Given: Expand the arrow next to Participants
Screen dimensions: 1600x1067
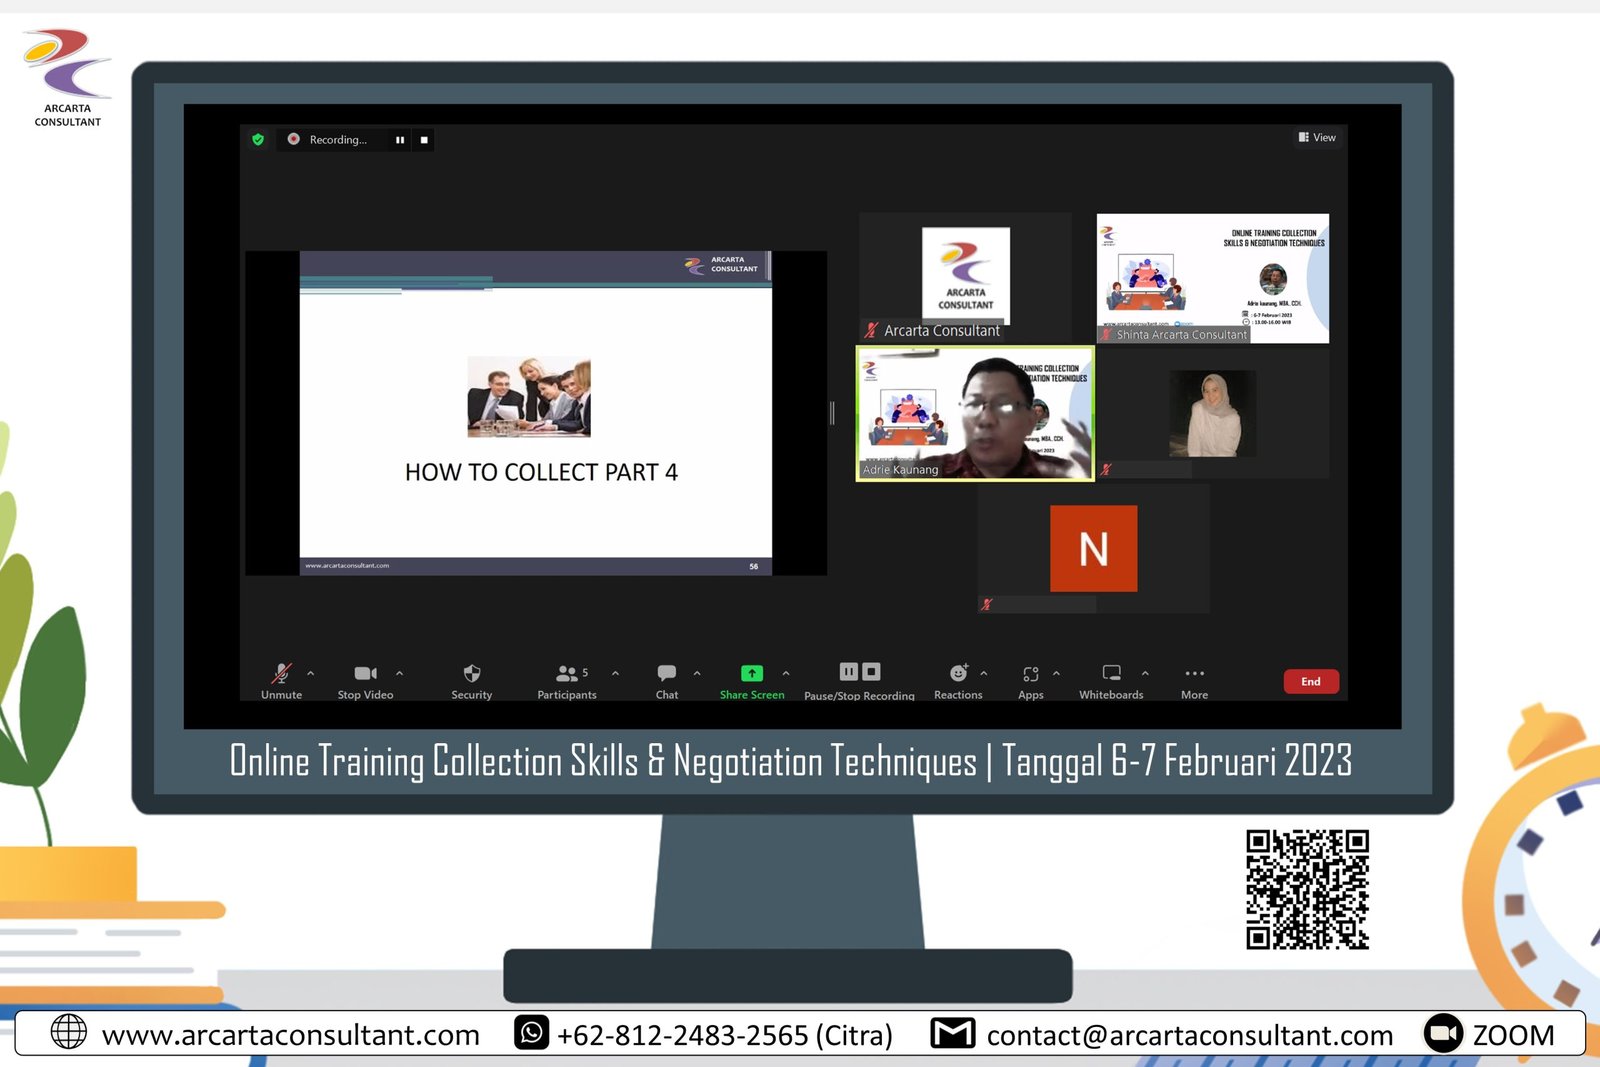Looking at the screenshot, I should click(x=615, y=673).
